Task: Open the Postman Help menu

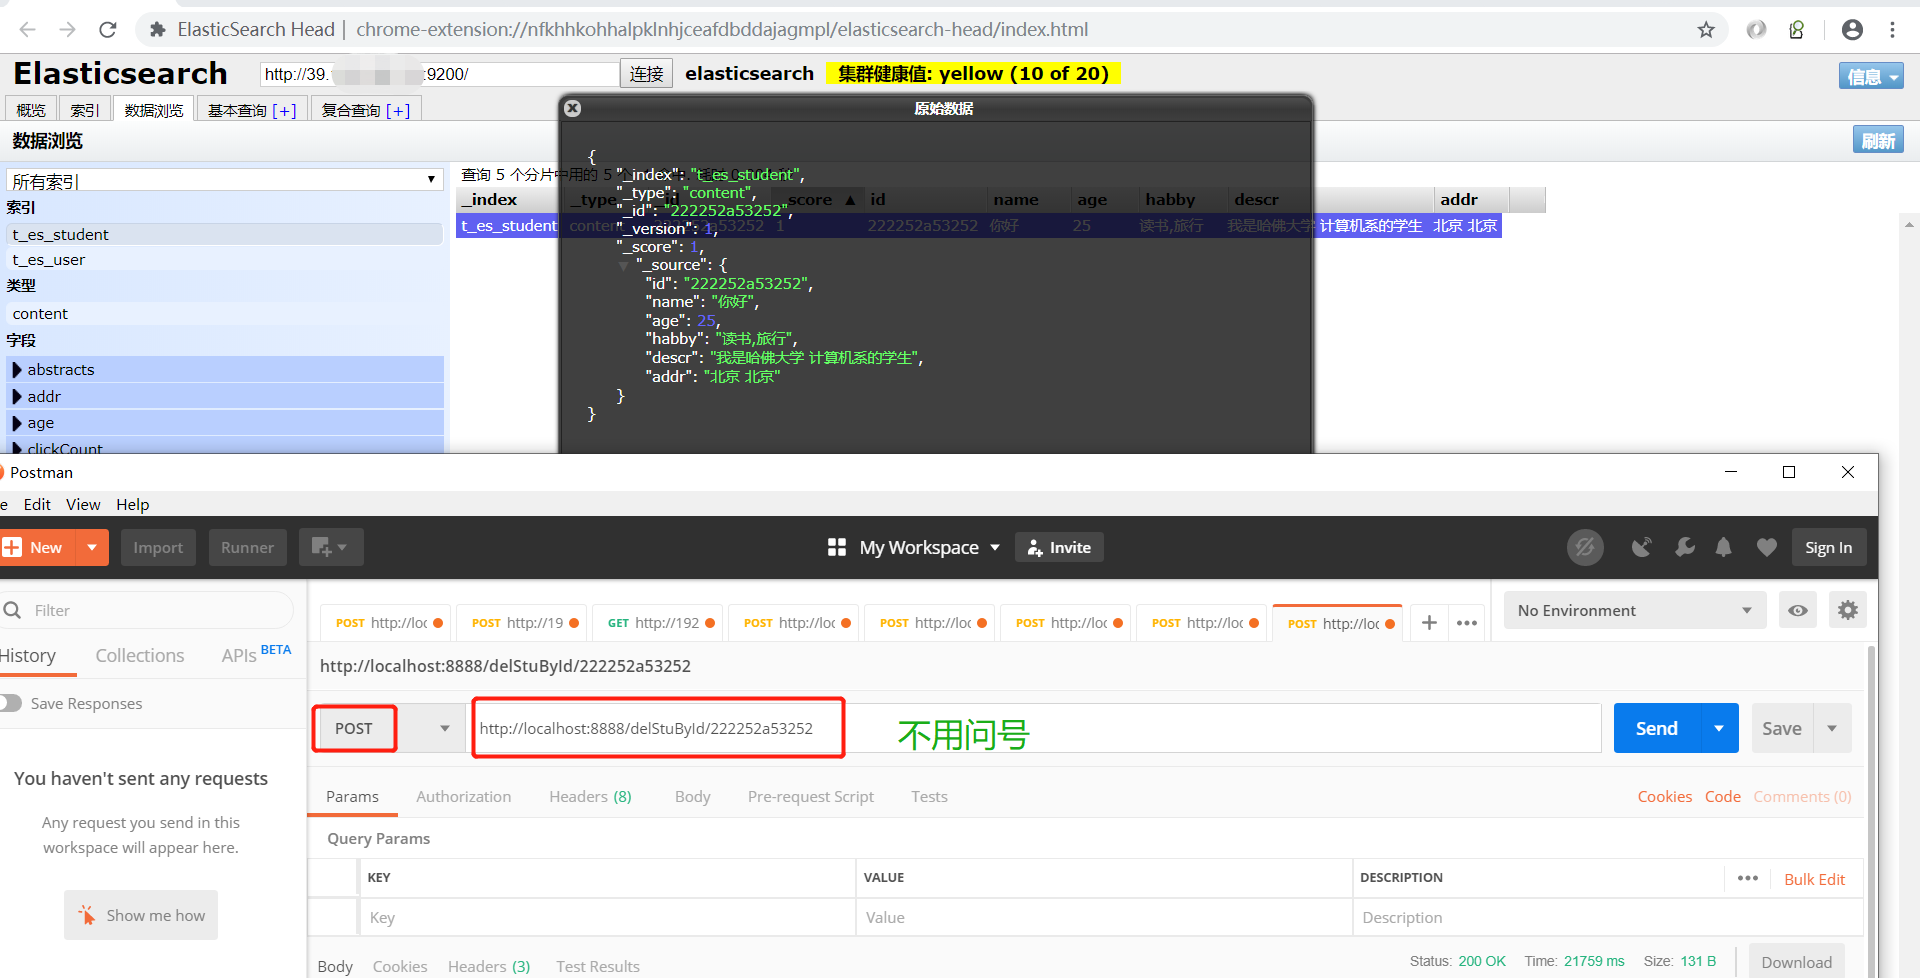Action: pos(132,504)
